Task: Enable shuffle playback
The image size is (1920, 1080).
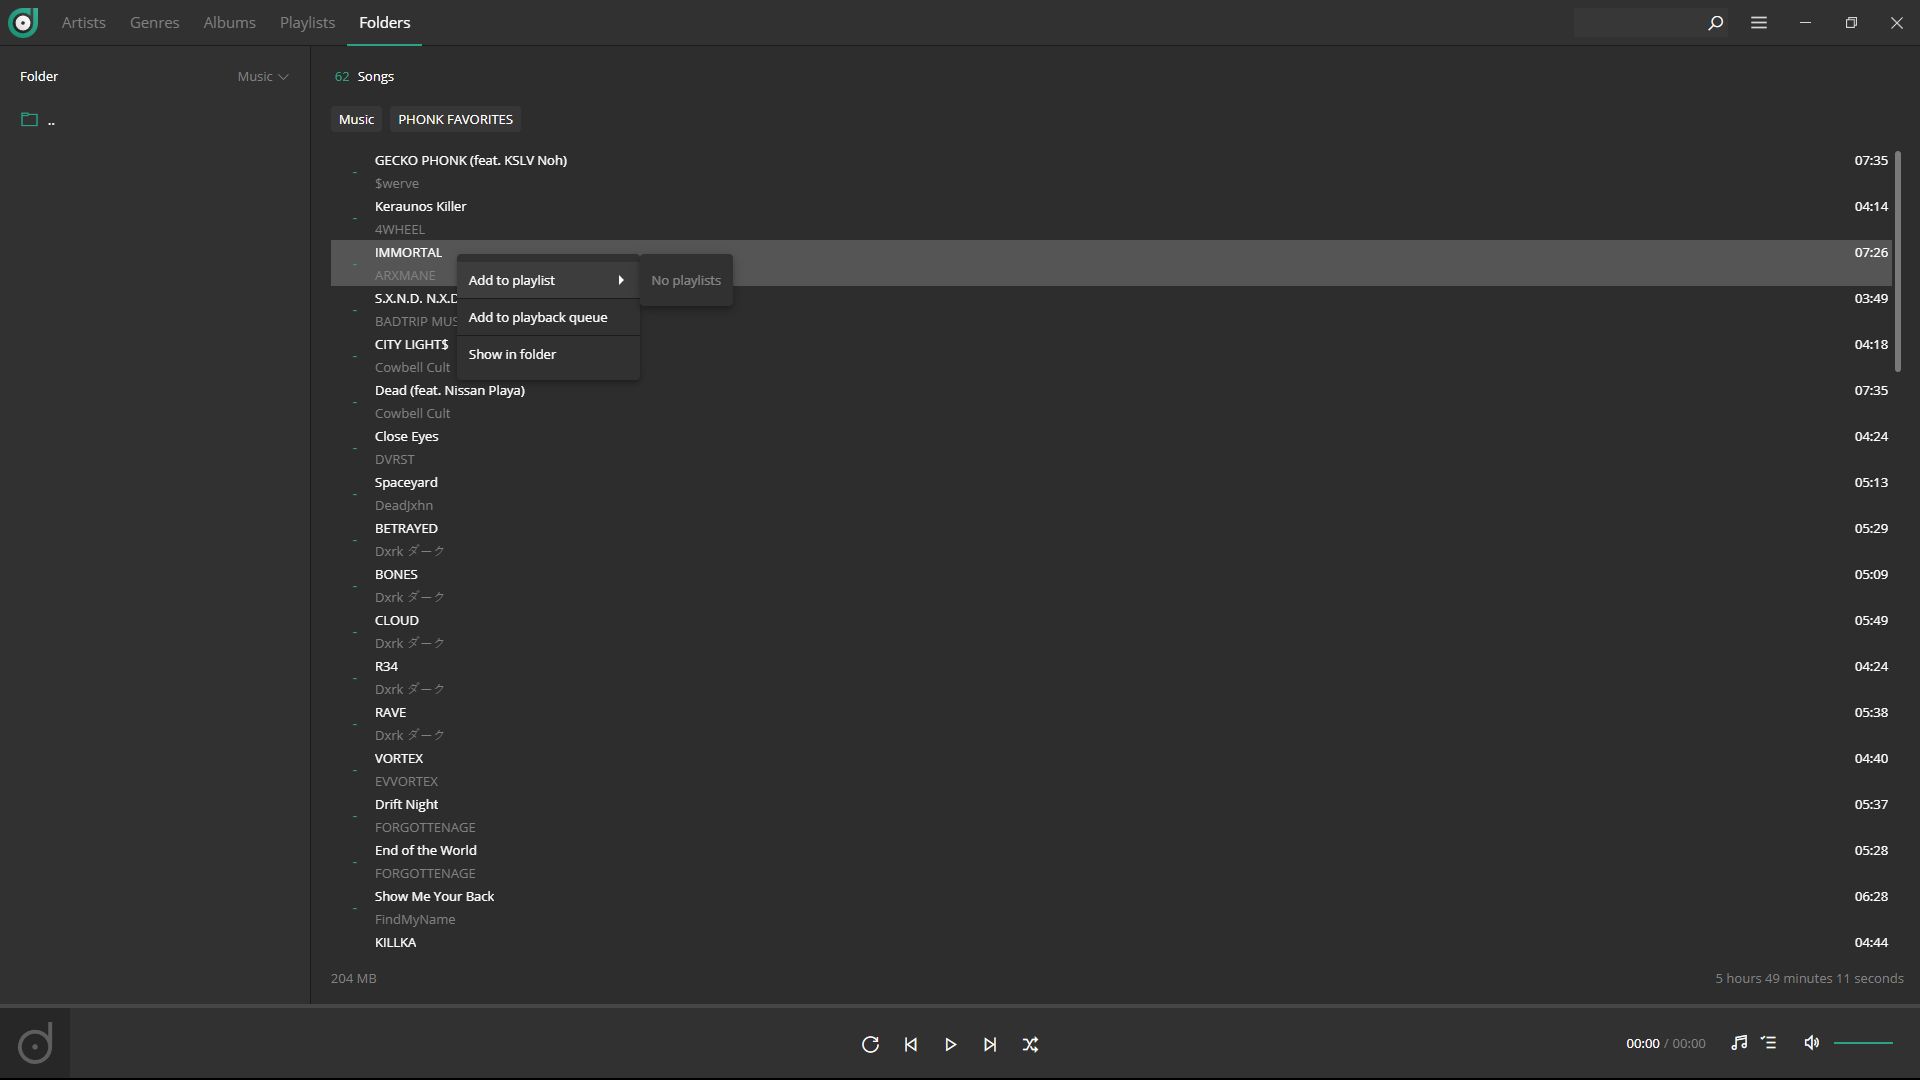Action: point(1030,1044)
